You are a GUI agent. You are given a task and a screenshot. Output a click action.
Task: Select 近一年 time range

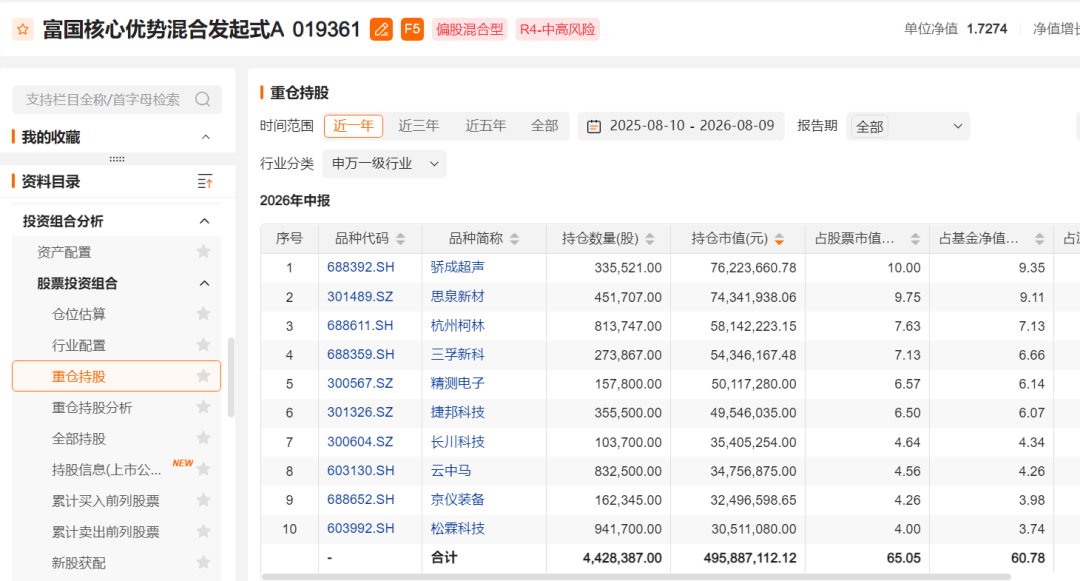point(353,126)
